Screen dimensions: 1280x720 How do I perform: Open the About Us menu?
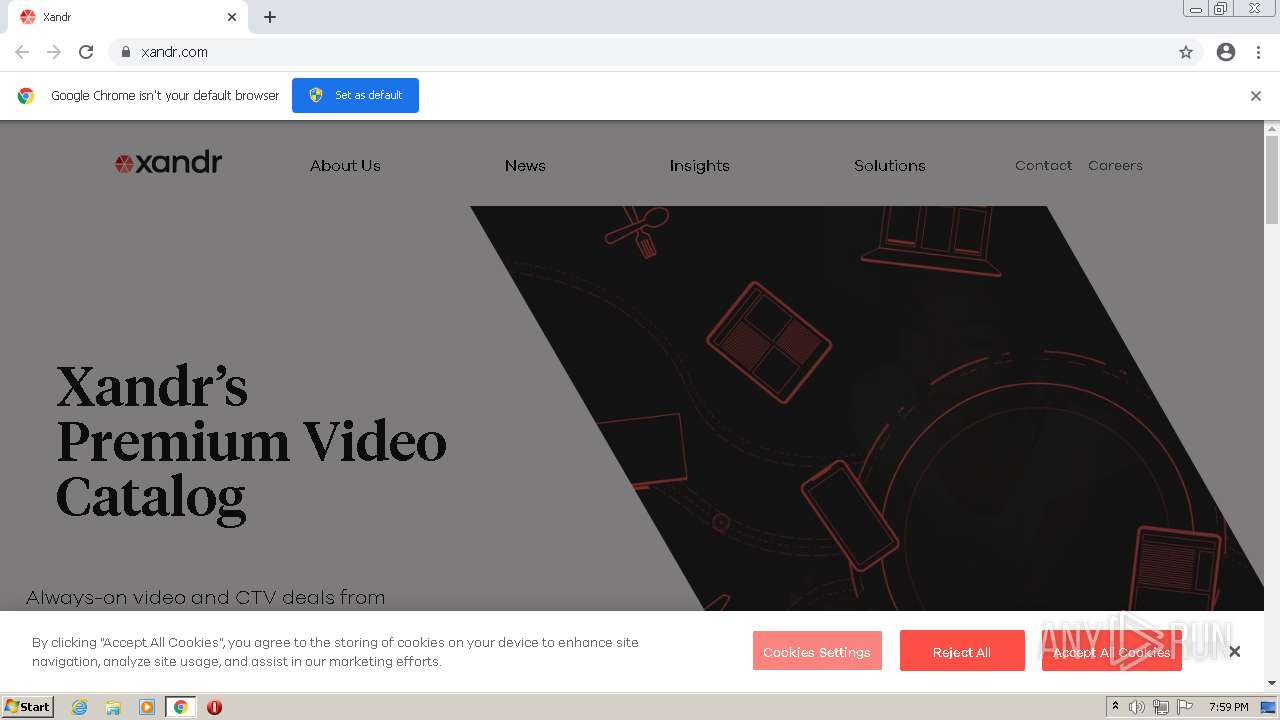(345, 166)
